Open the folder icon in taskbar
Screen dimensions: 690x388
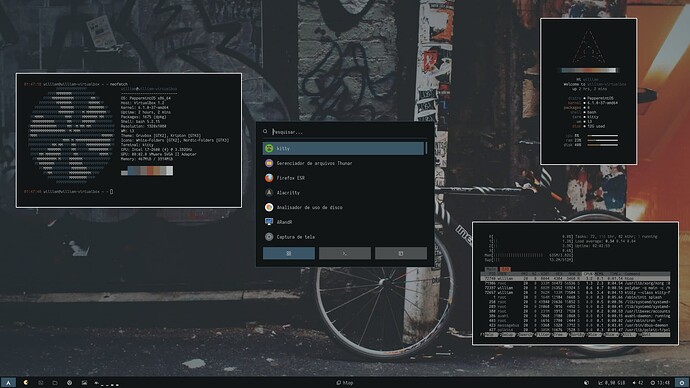55,383
